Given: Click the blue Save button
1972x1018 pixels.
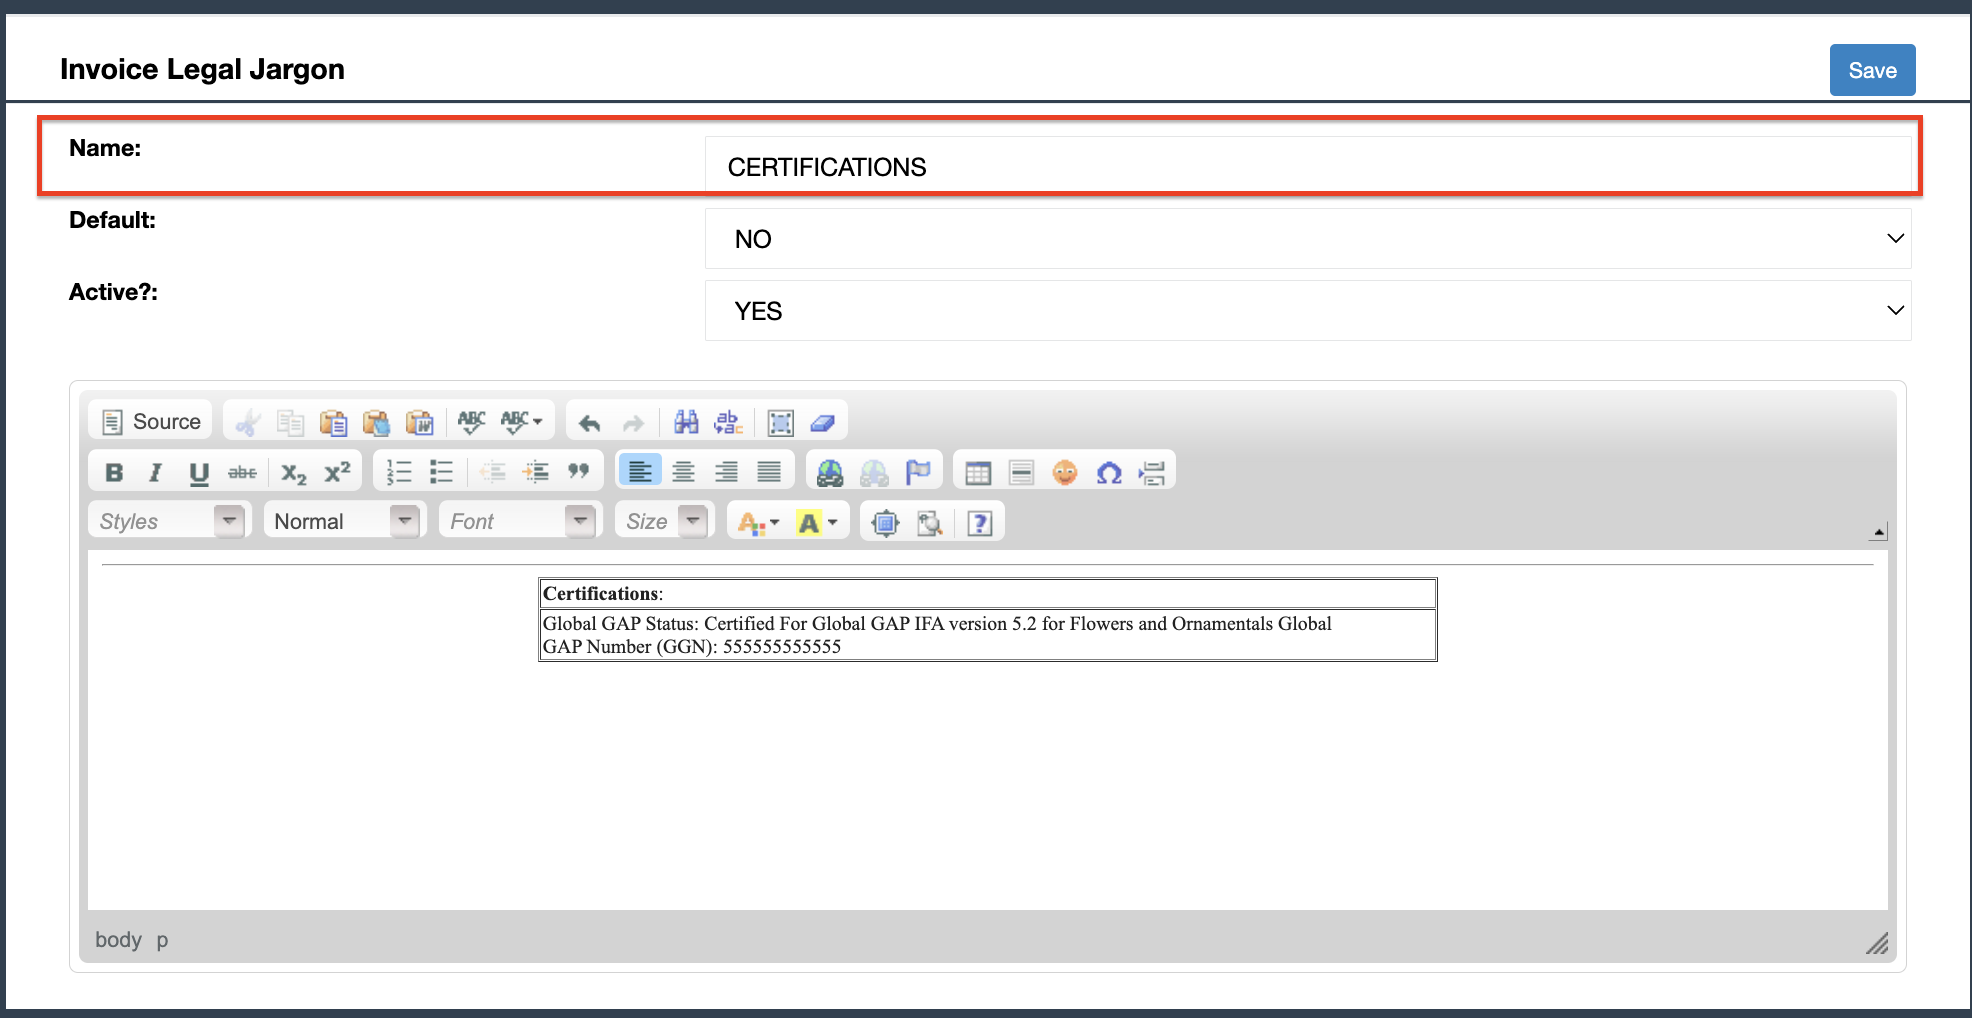Looking at the screenshot, I should point(1871,70).
